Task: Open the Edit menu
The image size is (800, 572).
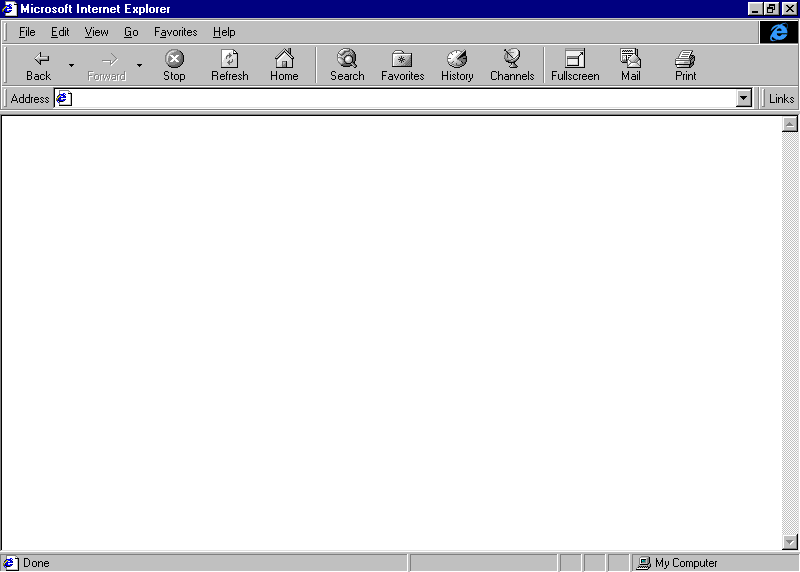Action: pos(60,32)
